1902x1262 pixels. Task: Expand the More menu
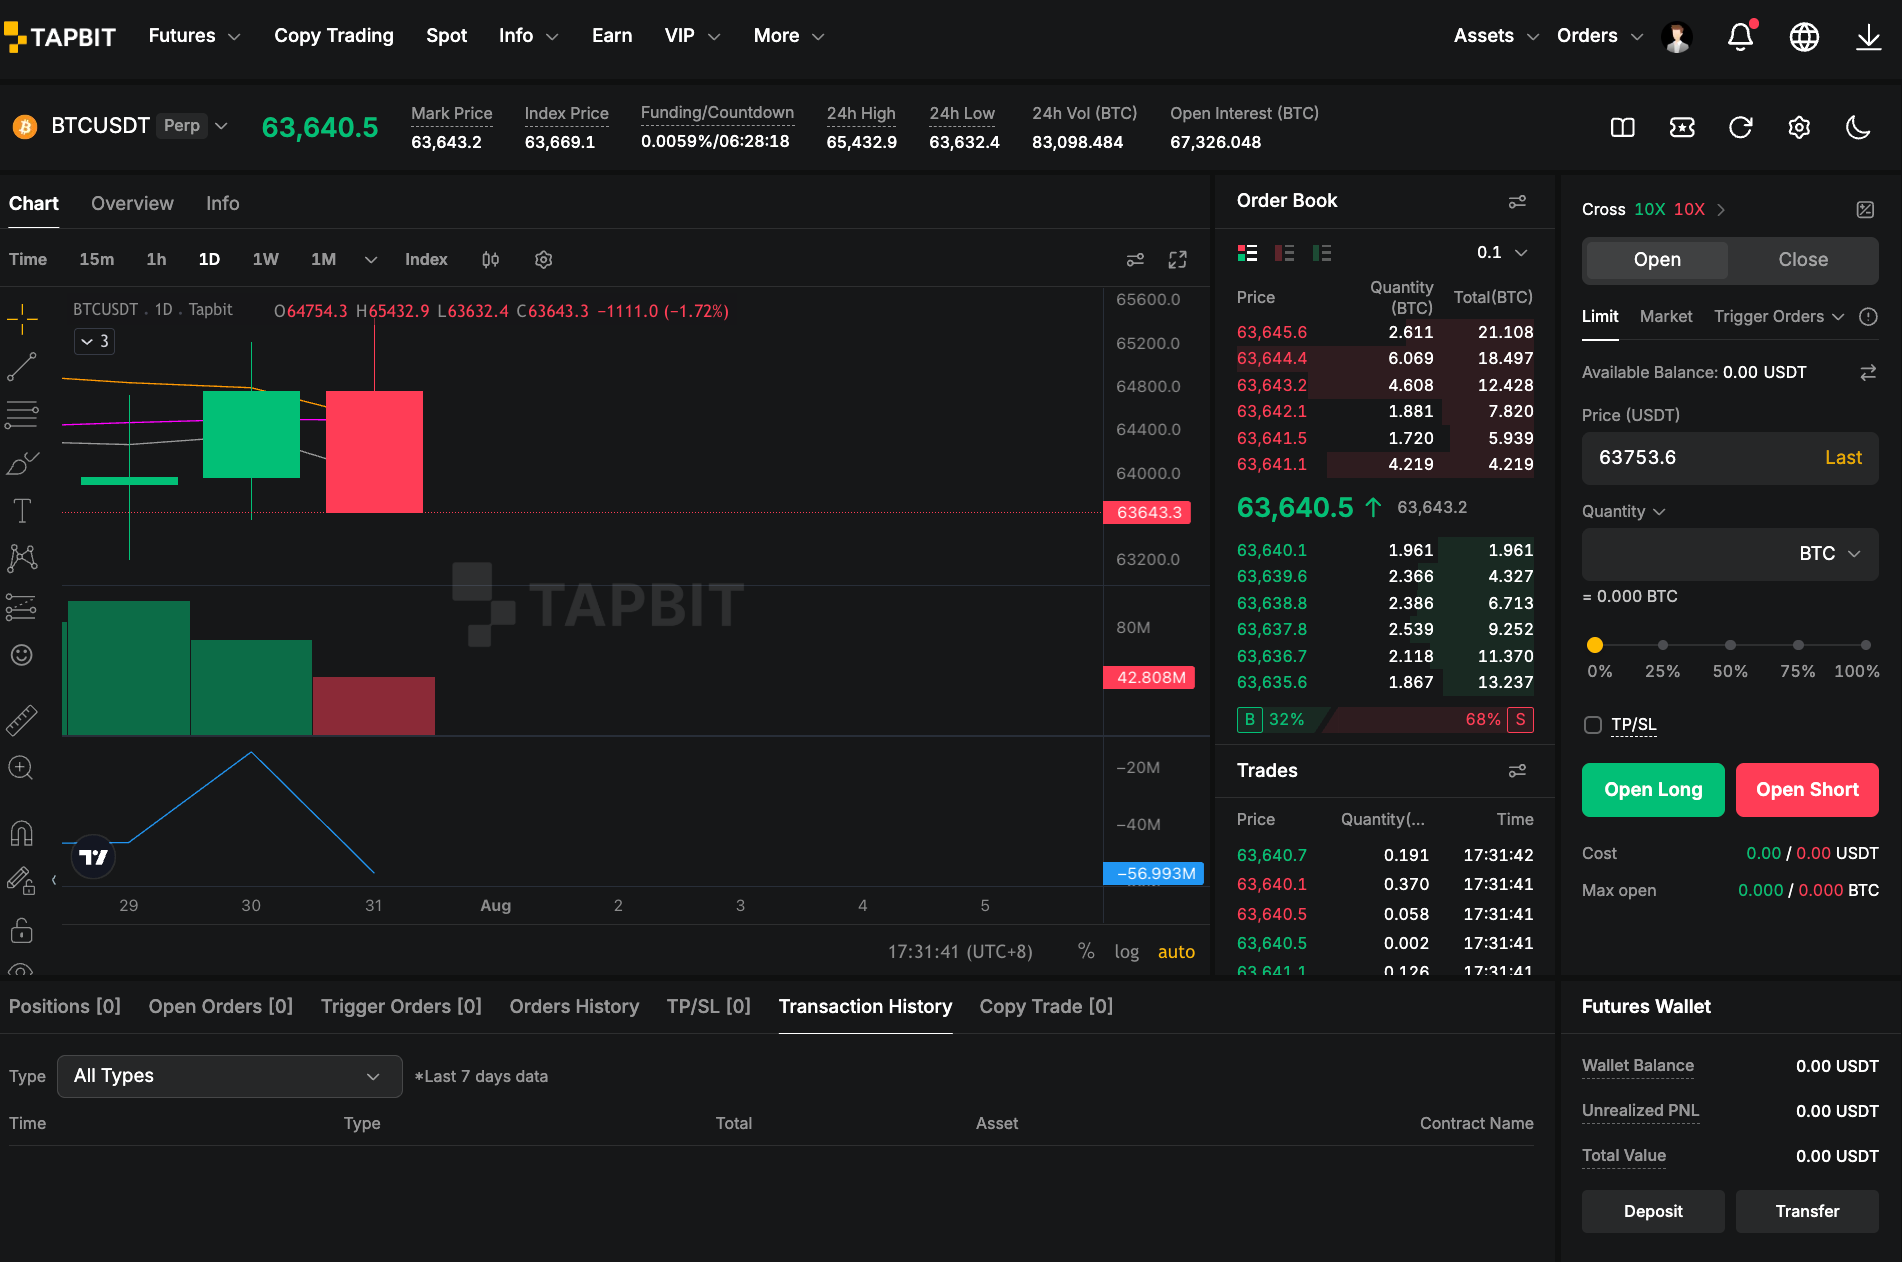click(789, 36)
